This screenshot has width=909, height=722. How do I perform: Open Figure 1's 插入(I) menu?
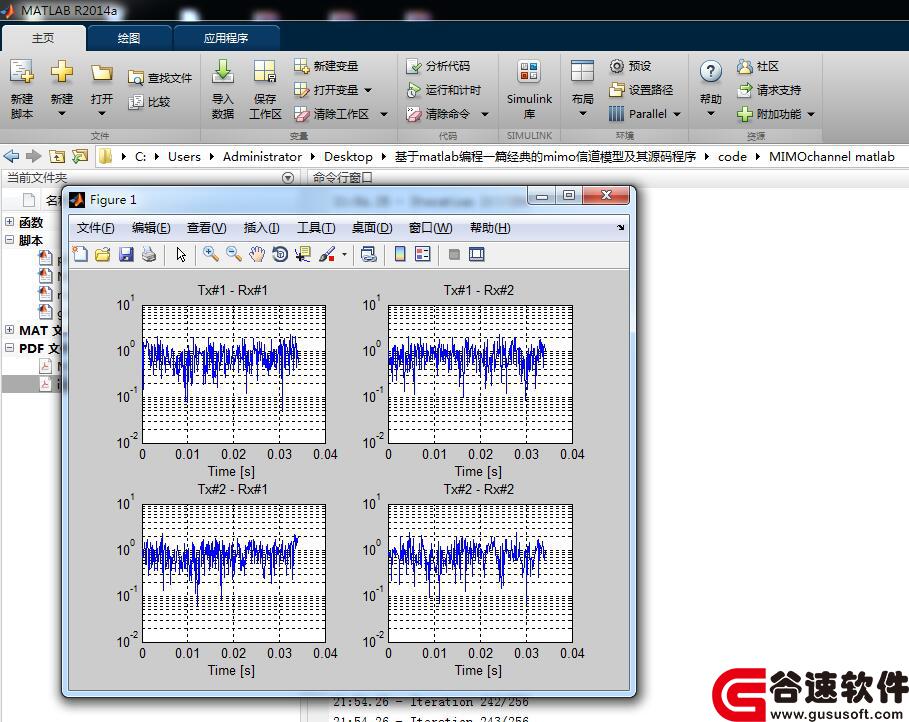click(x=261, y=228)
